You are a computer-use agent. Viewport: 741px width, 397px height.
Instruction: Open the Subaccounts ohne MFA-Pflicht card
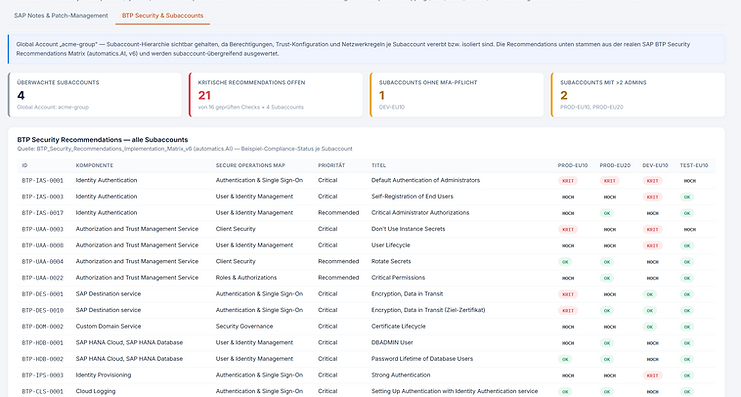pos(457,95)
